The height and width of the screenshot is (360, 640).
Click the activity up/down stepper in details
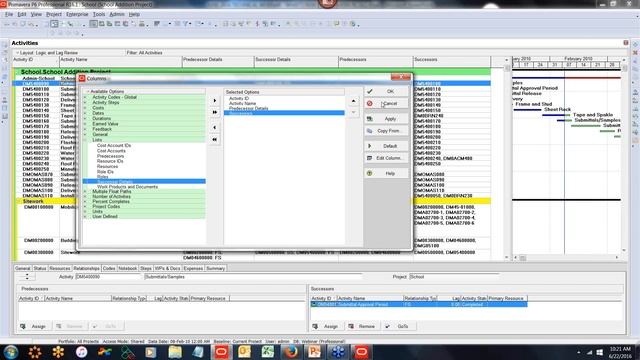click(27, 277)
